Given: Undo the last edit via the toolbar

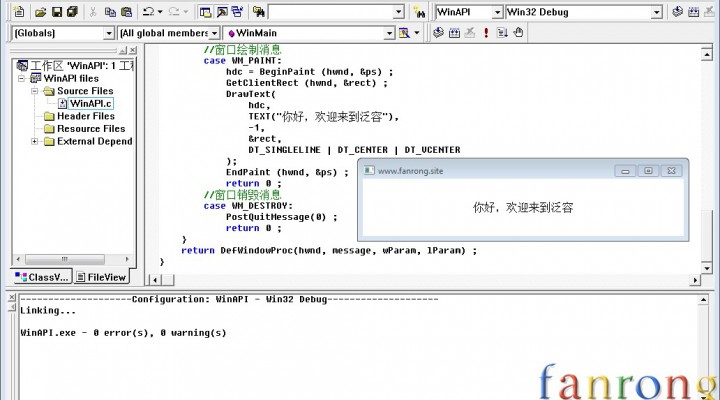Looking at the screenshot, I should pos(148,12).
